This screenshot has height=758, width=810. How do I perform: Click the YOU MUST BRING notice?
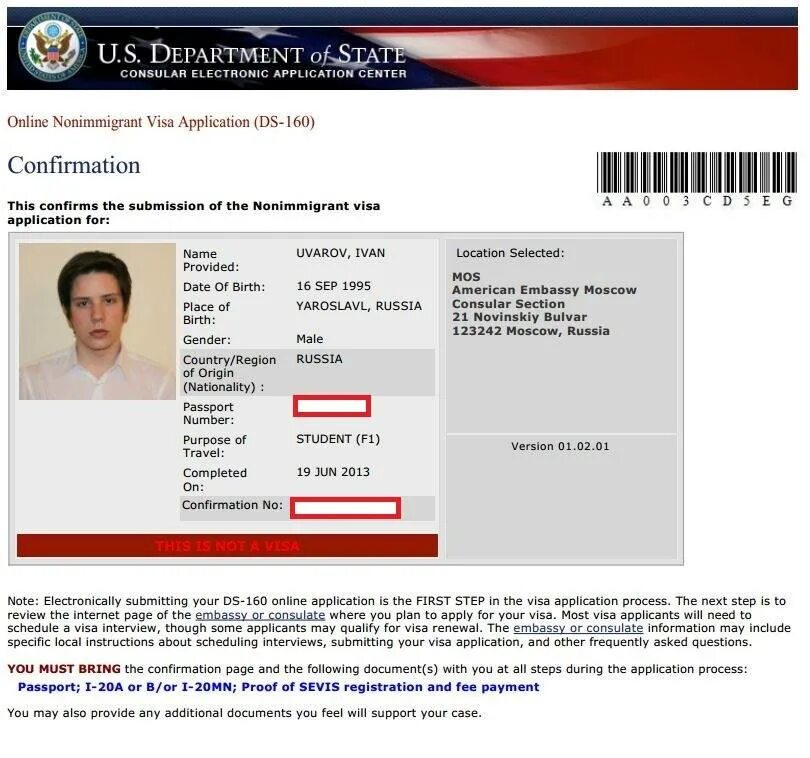[x=64, y=669]
